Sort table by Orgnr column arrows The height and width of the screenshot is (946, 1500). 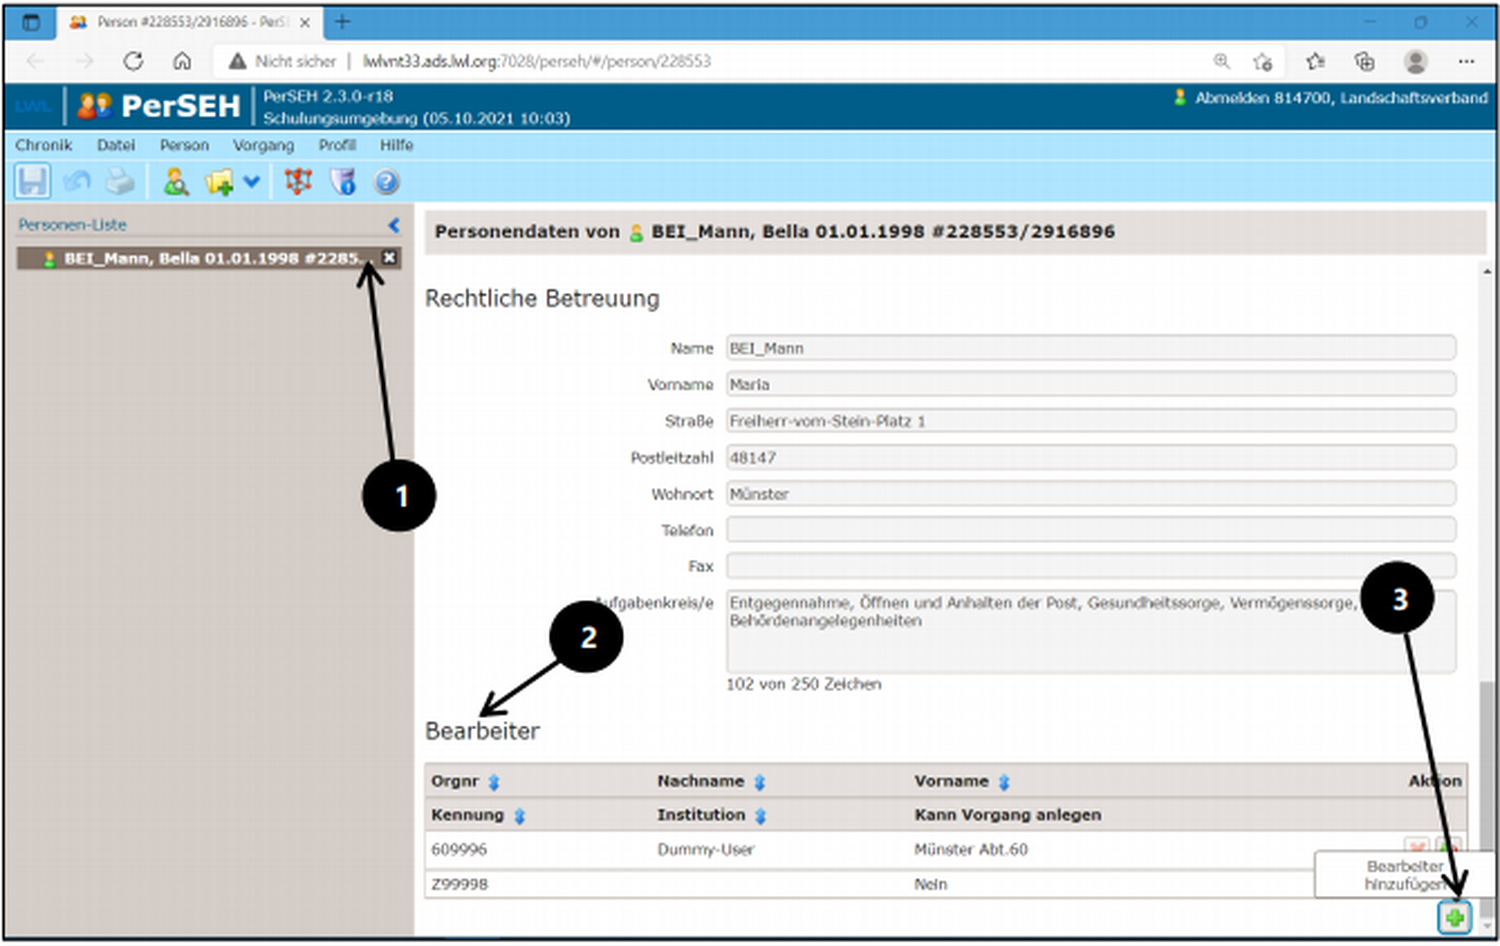pos(494,782)
